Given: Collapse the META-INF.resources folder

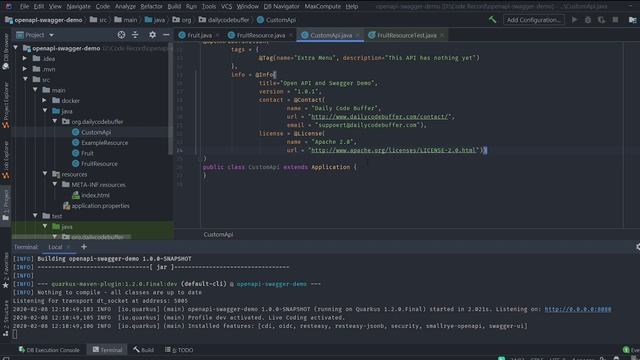Looking at the screenshot, I should (55, 184).
